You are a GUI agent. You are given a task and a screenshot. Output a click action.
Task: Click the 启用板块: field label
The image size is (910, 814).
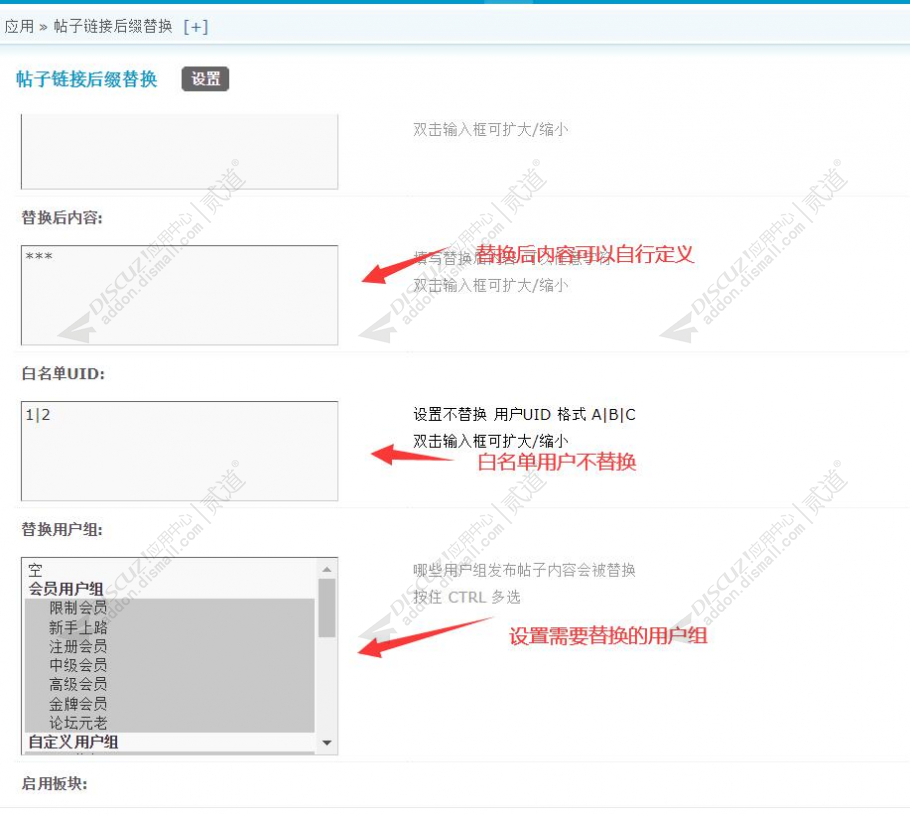[55, 784]
